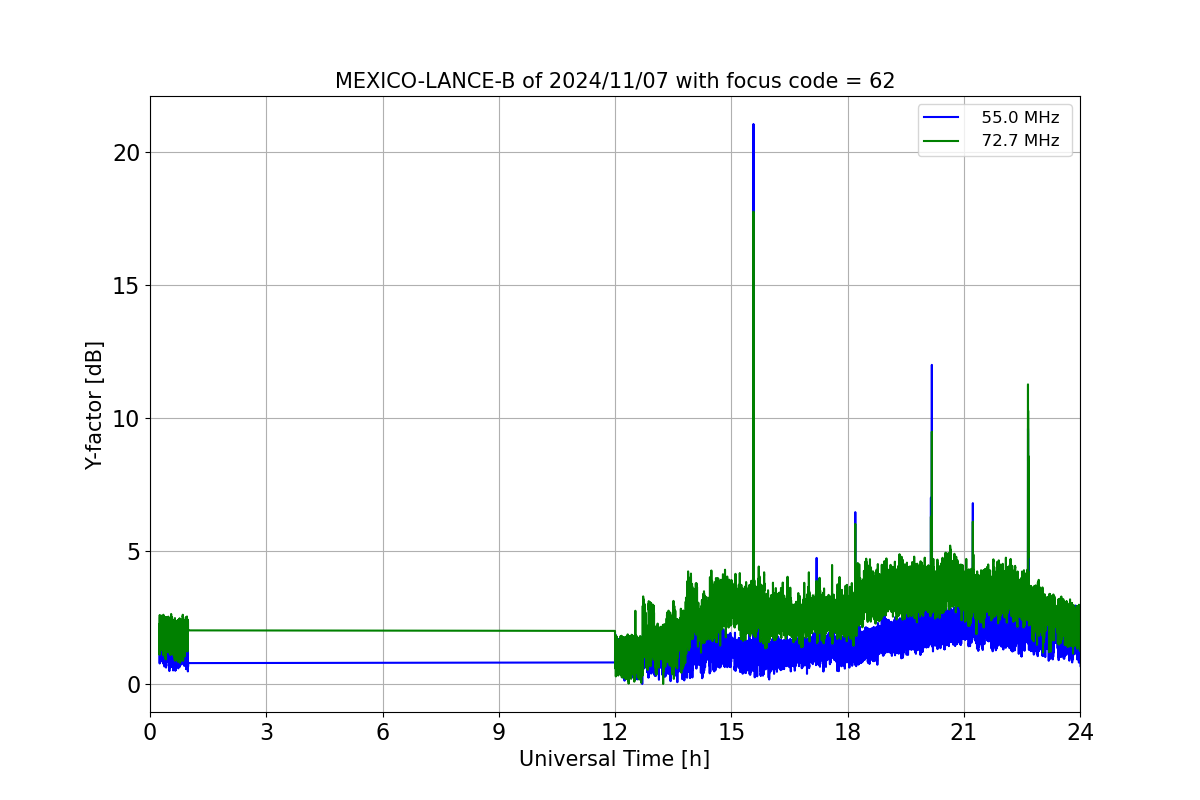
Task: Click the blue spike peak at 12 dB
Action: [x=931, y=365]
